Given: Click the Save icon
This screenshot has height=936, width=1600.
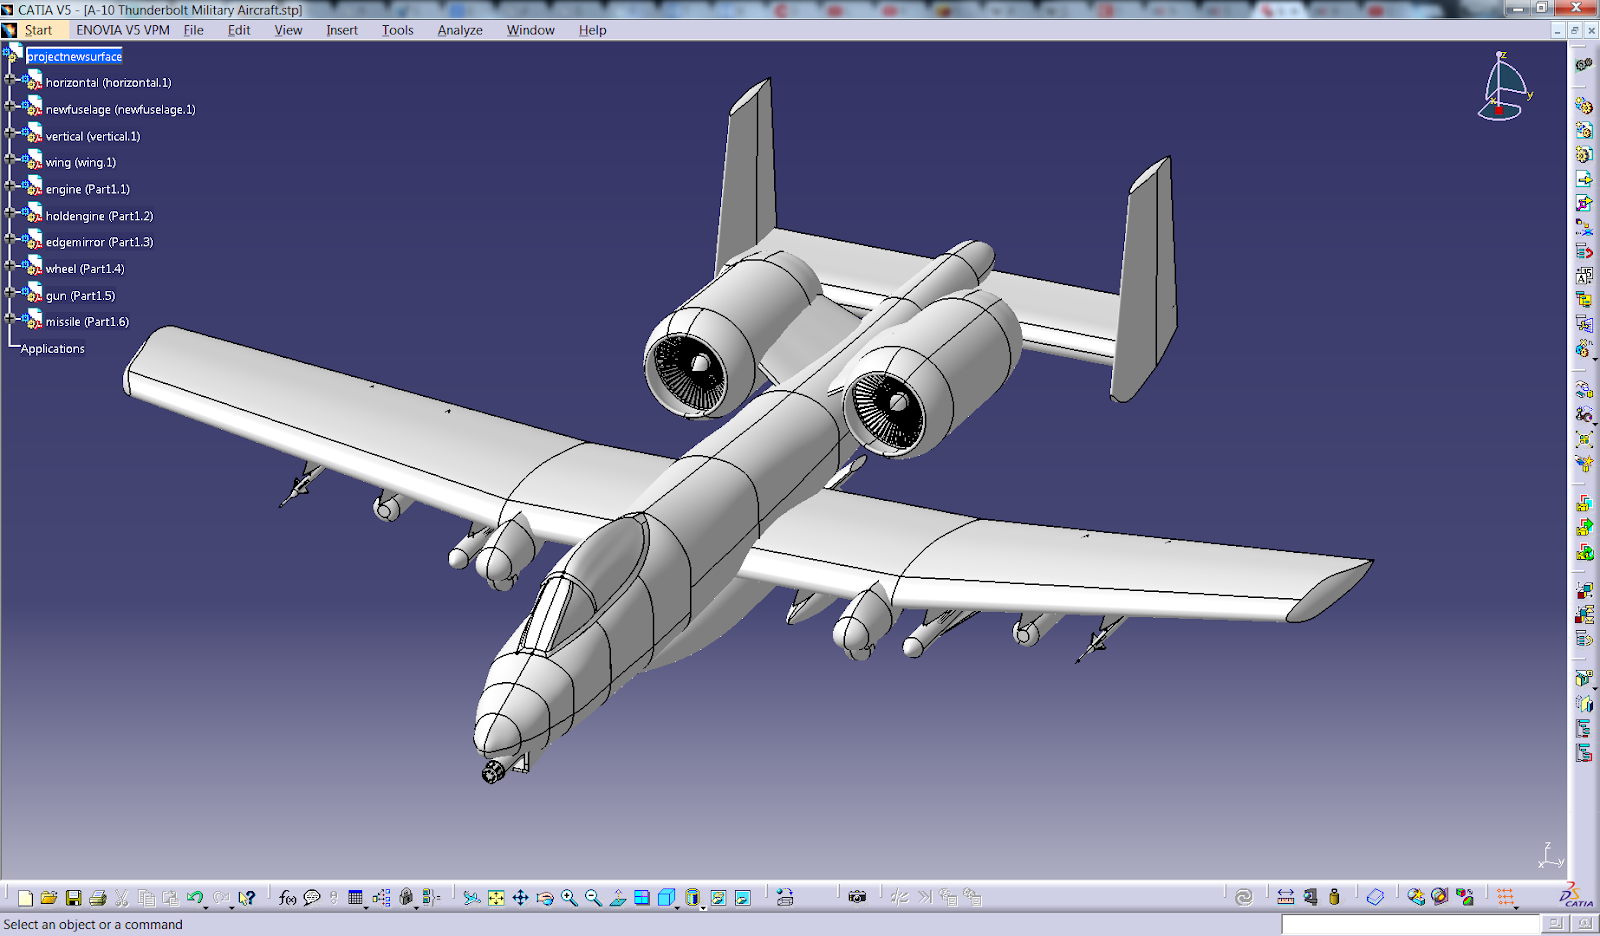Looking at the screenshot, I should pos(74,897).
